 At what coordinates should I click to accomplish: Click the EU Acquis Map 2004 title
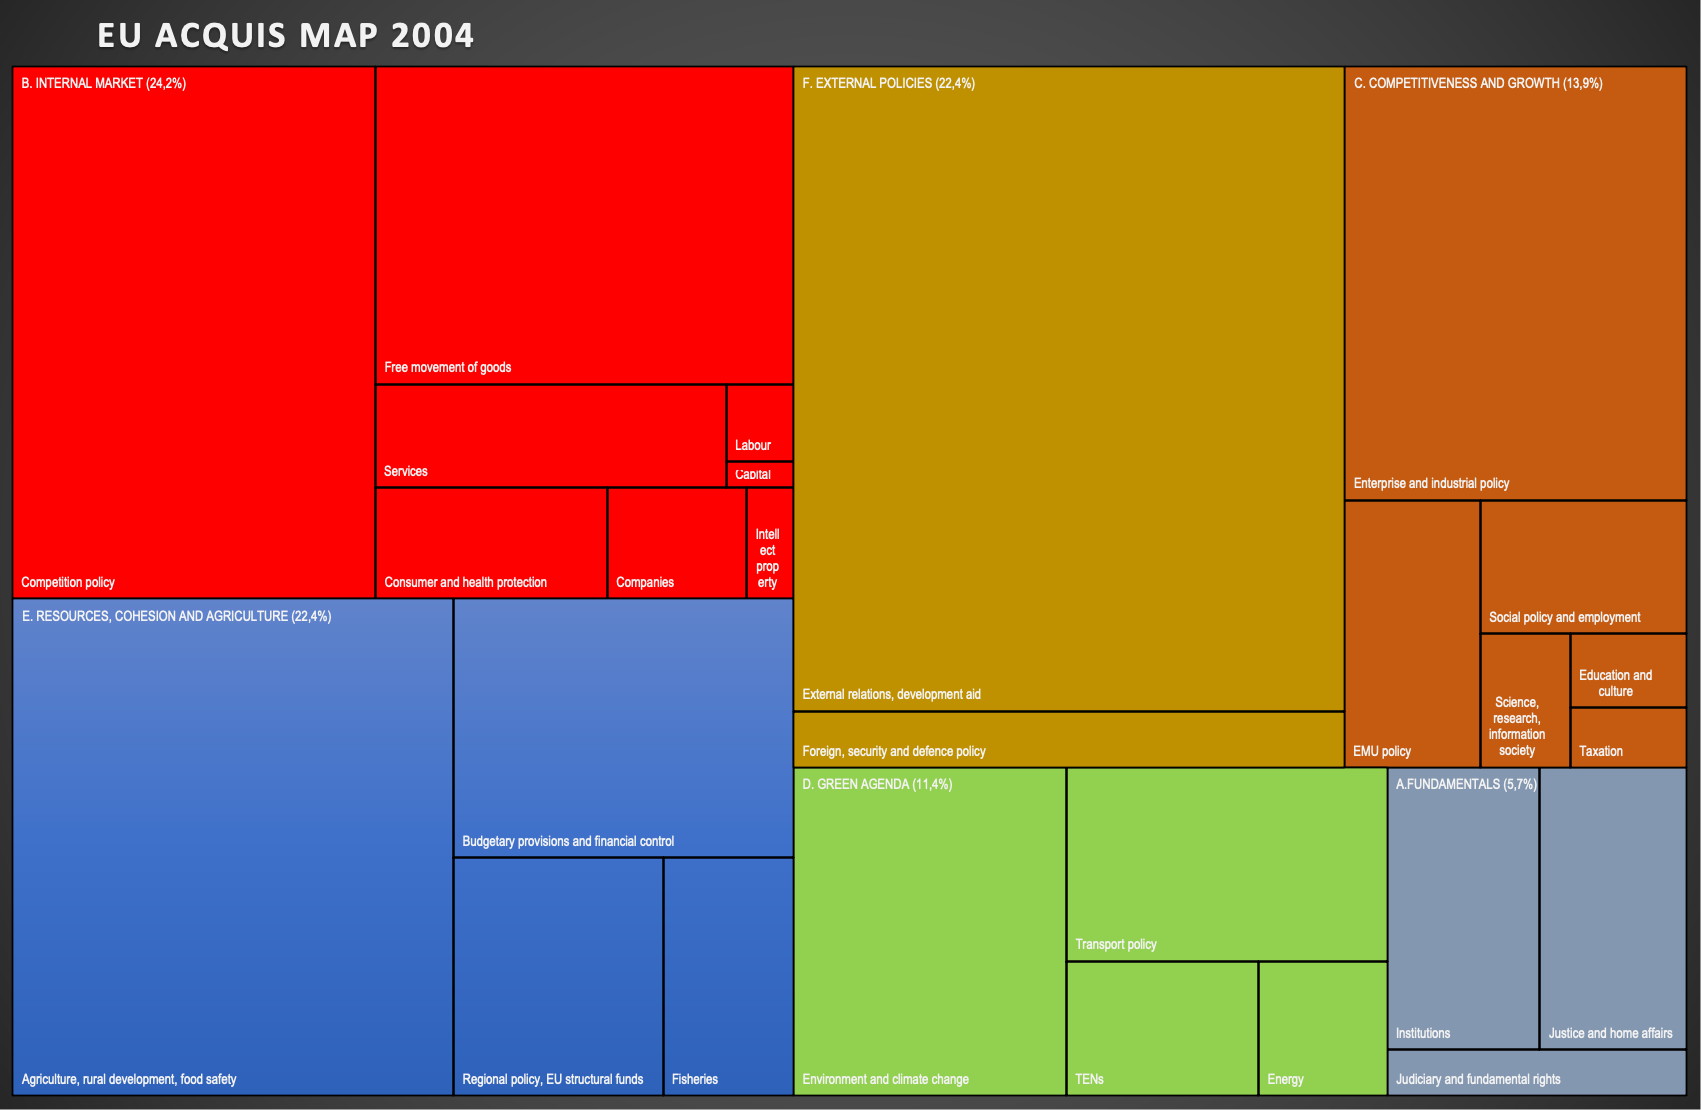point(286,35)
